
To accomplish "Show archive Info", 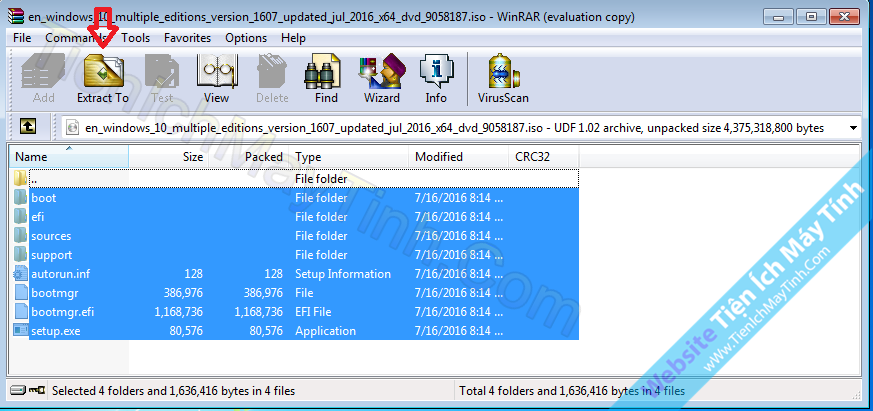I will [x=436, y=71].
